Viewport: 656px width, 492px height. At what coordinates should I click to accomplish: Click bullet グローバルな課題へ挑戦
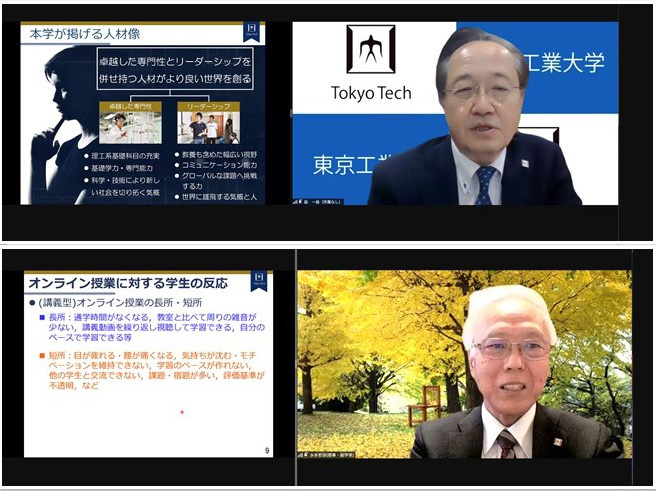(216, 176)
